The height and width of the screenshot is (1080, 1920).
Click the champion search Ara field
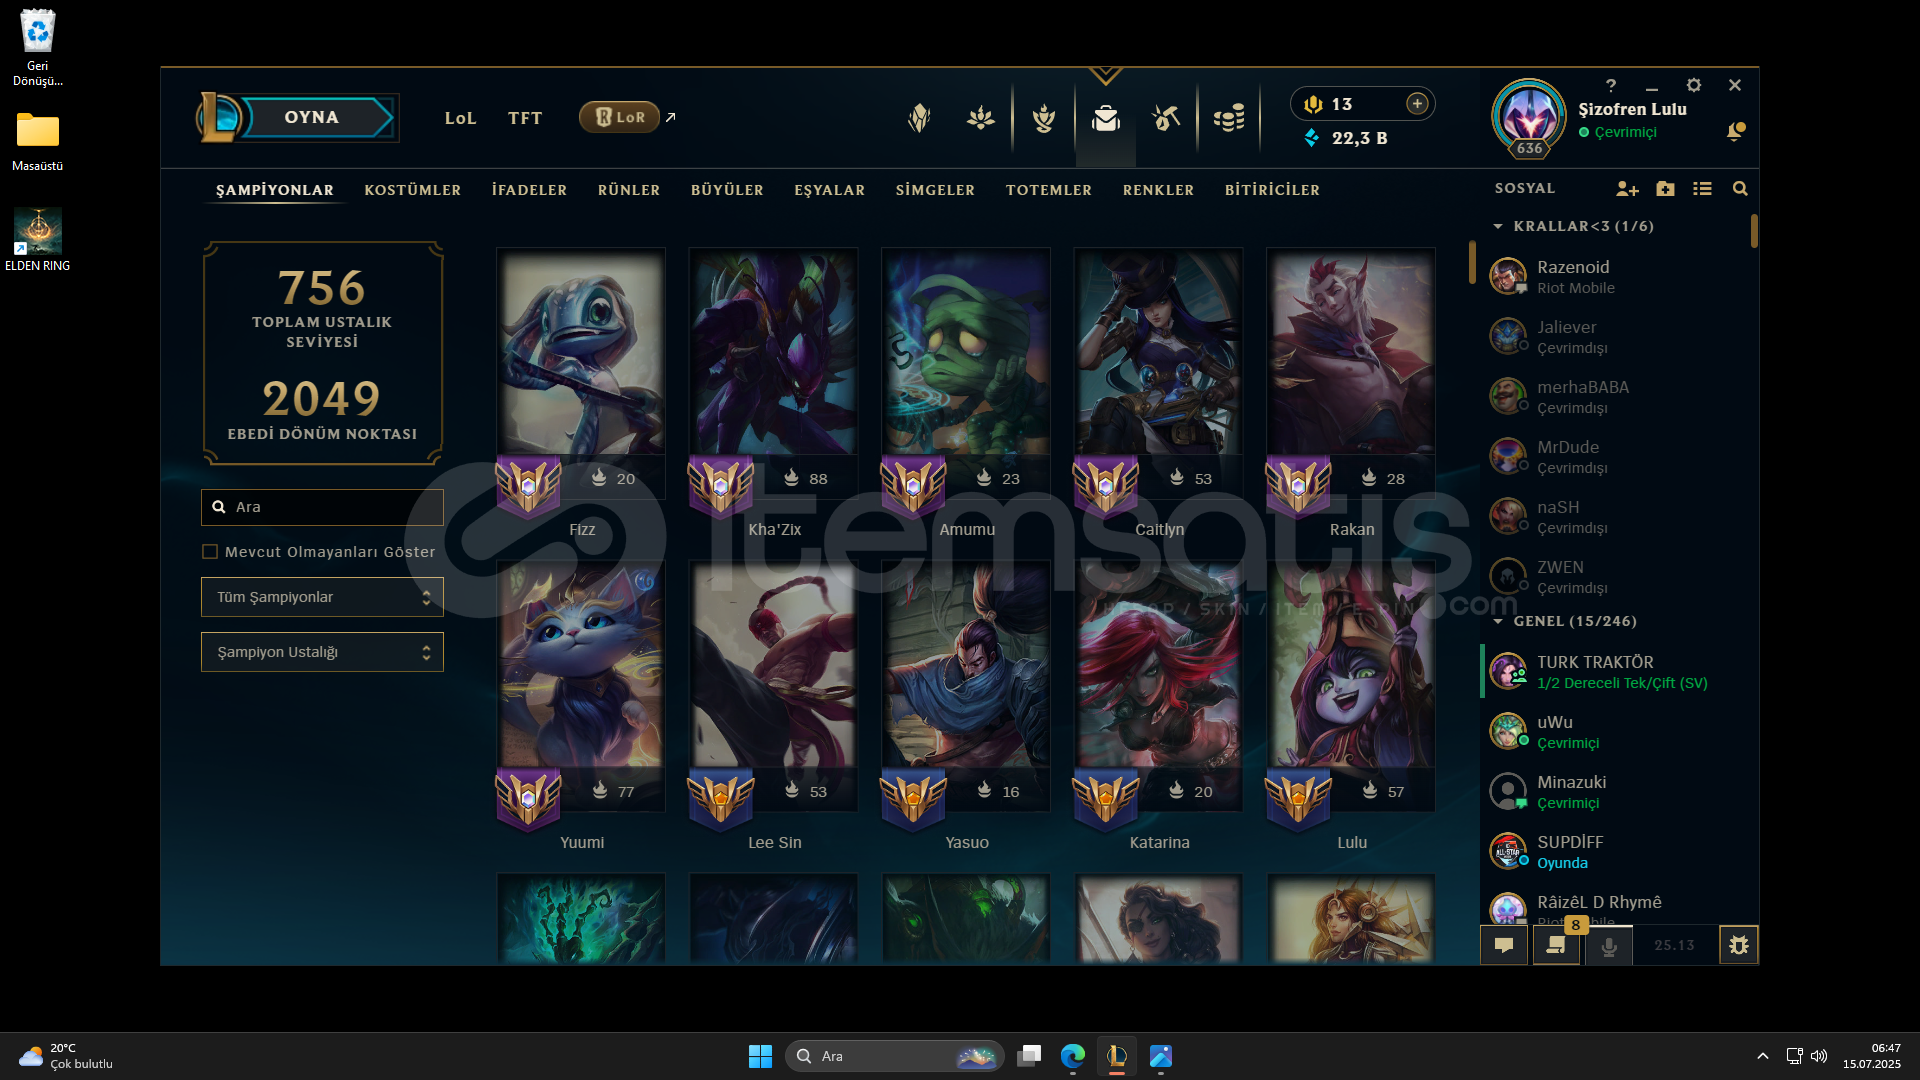[322, 507]
